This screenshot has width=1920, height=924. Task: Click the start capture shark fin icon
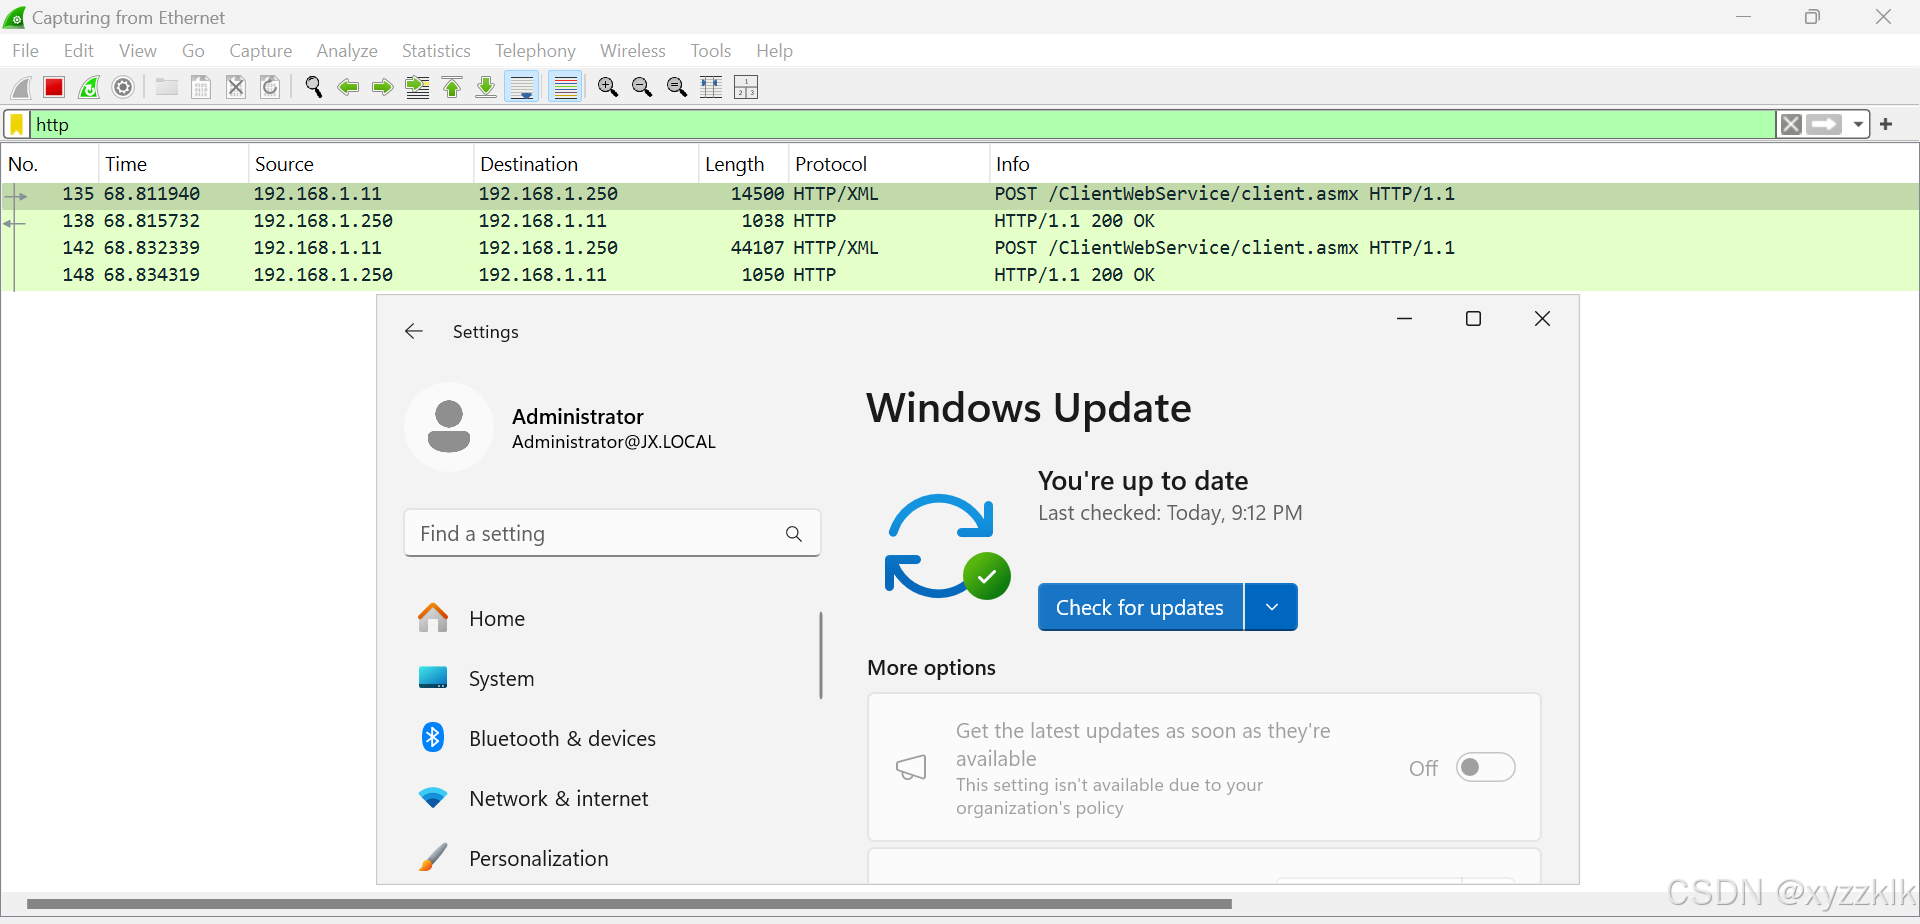pos(21,88)
